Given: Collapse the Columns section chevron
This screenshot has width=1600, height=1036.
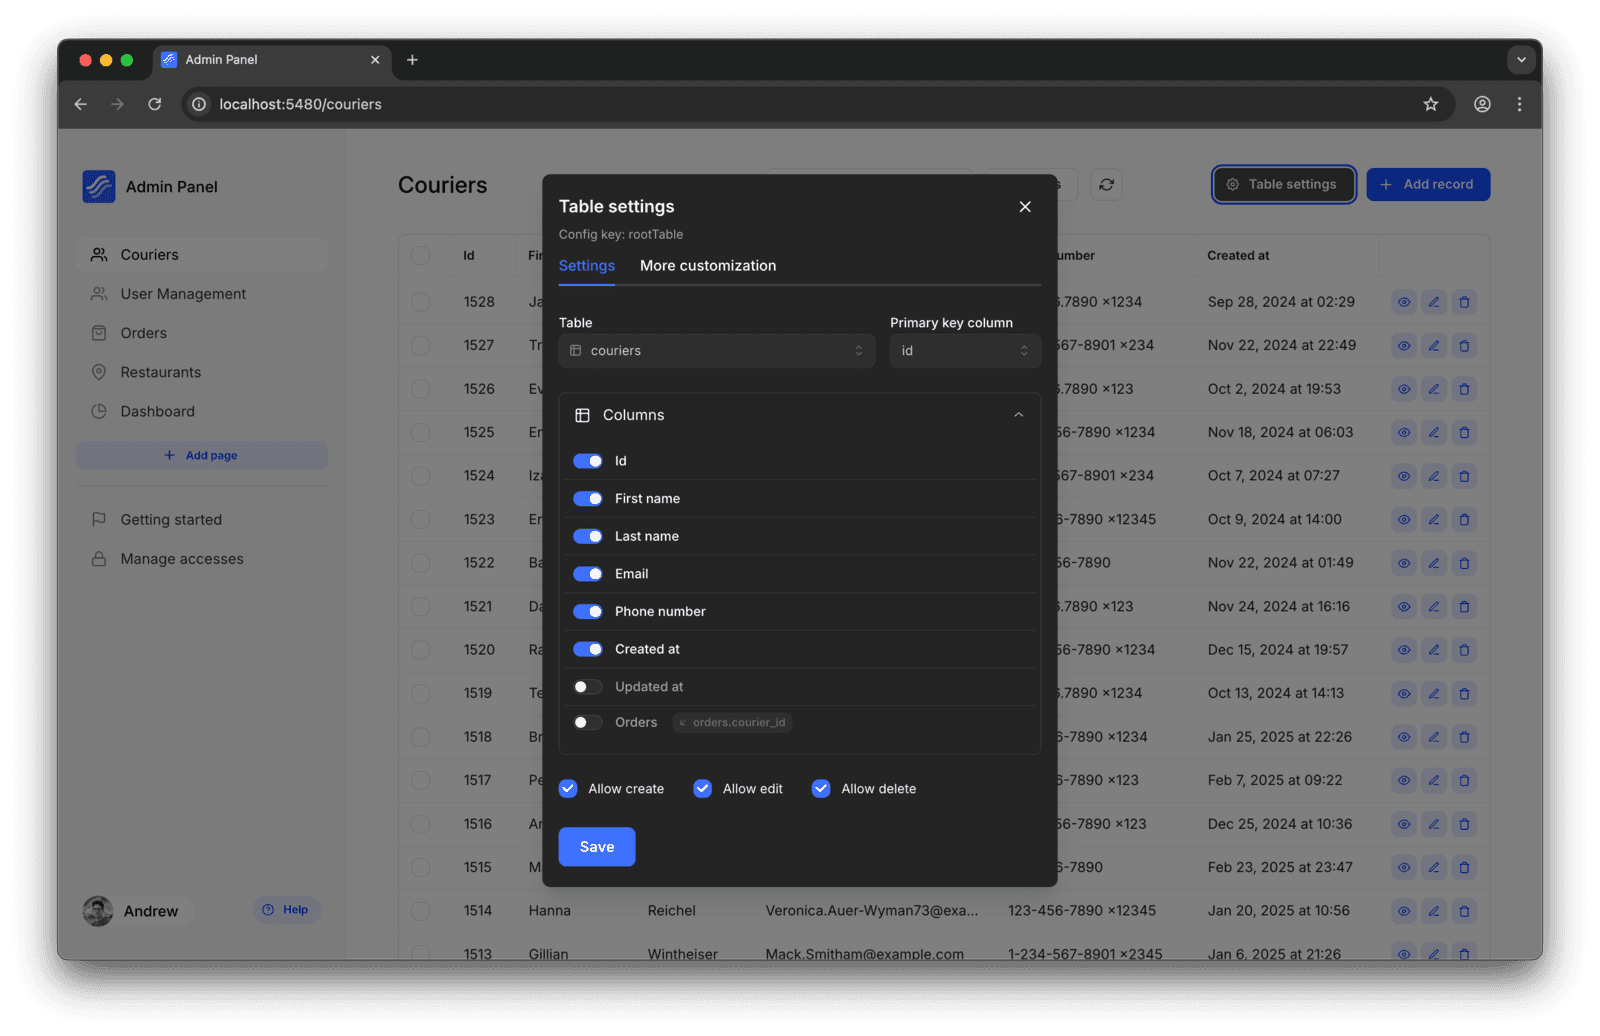Looking at the screenshot, I should pyautogui.click(x=1019, y=415).
